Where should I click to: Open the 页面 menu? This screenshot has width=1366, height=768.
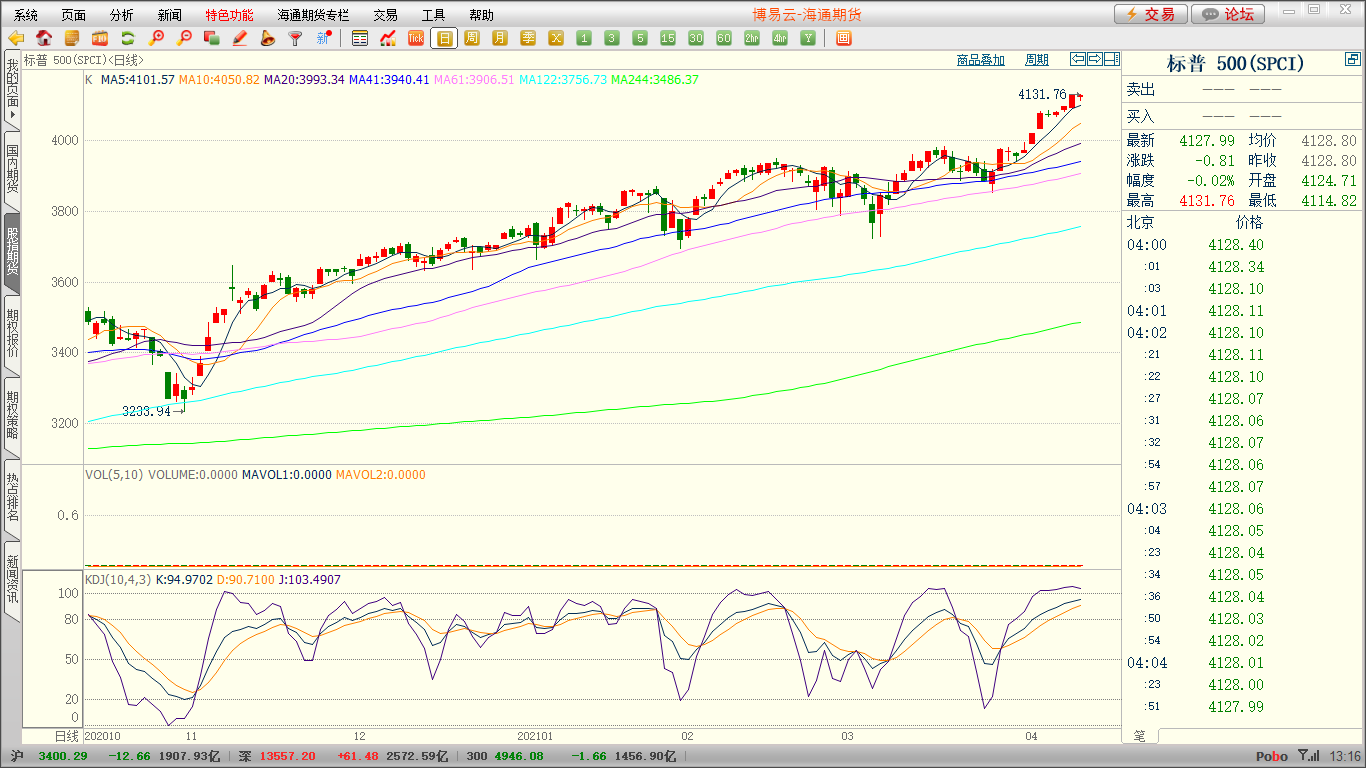[x=74, y=15]
